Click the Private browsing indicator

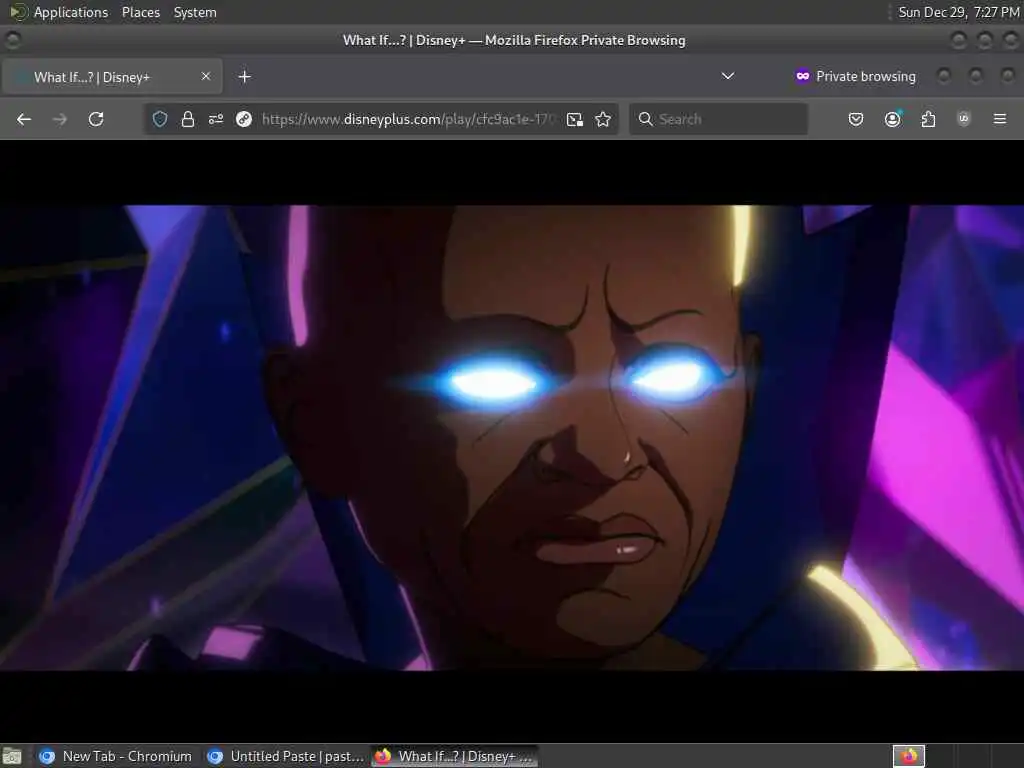coord(856,76)
